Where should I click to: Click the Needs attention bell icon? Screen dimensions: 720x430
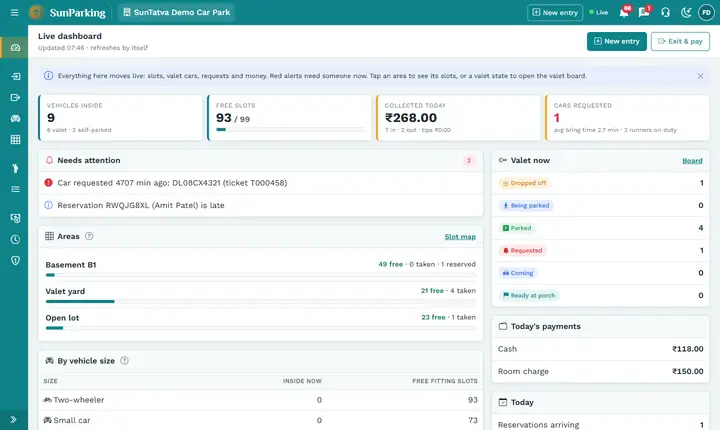(x=49, y=160)
